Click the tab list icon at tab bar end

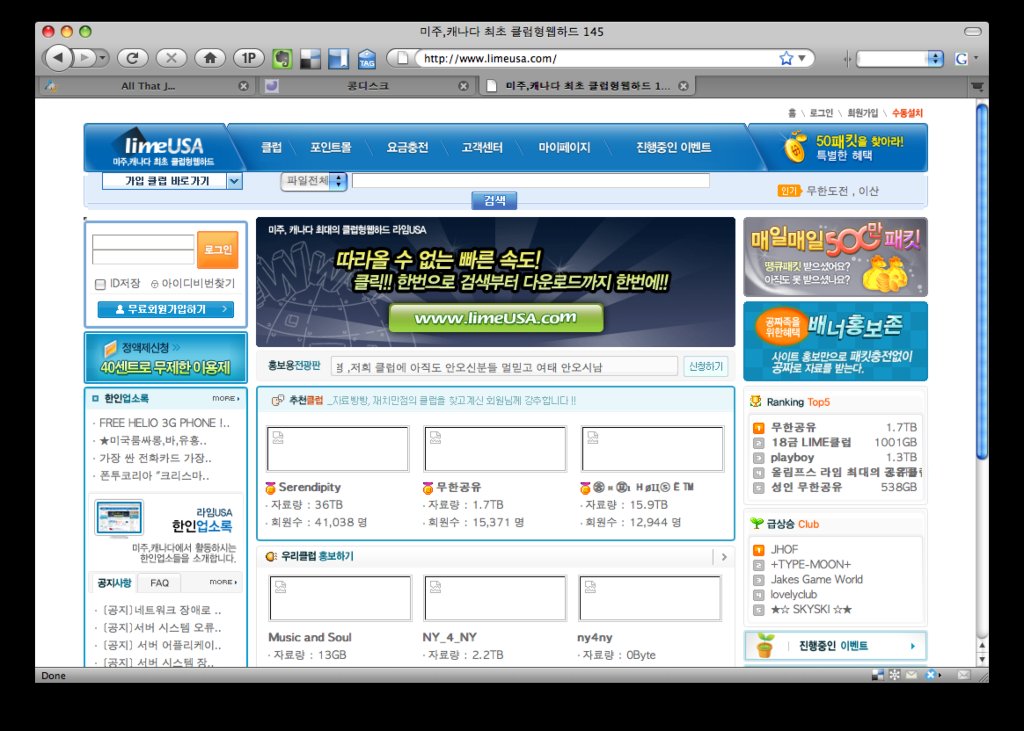click(976, 86)
